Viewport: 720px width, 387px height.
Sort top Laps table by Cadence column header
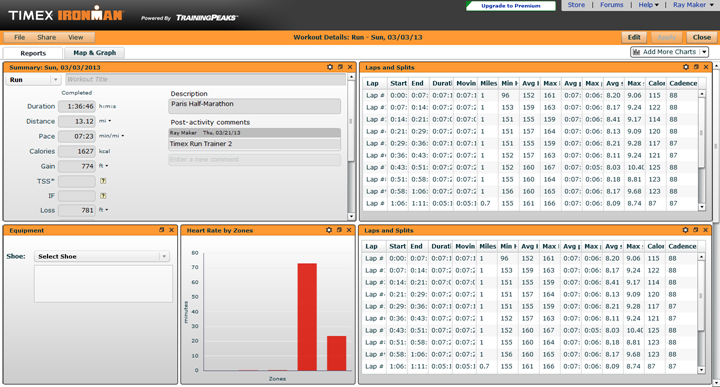(x=683, y=83)
